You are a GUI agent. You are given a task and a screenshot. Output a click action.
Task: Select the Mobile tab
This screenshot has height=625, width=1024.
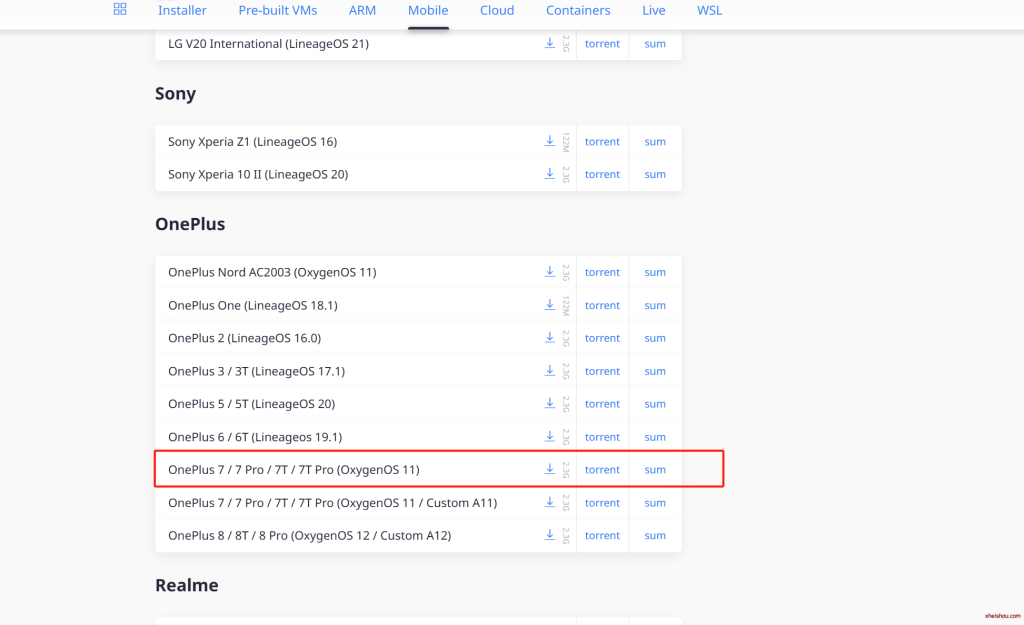pos(428,10)
